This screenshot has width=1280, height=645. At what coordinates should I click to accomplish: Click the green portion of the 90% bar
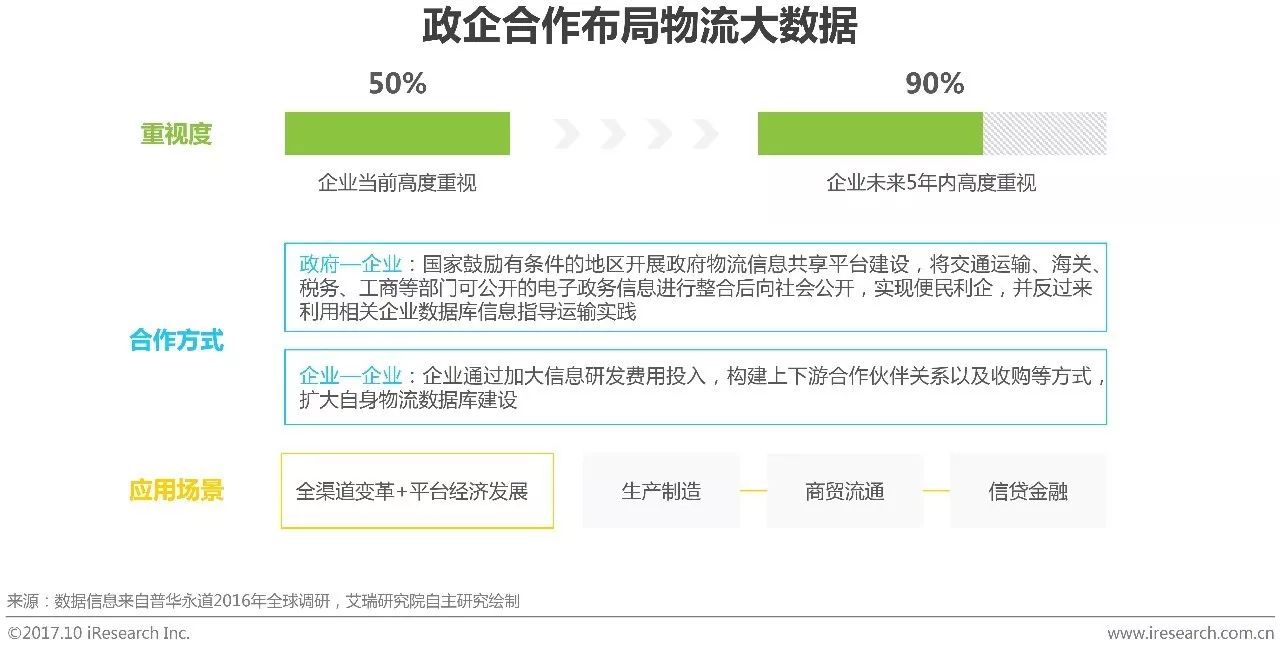[x=870, y=134]
